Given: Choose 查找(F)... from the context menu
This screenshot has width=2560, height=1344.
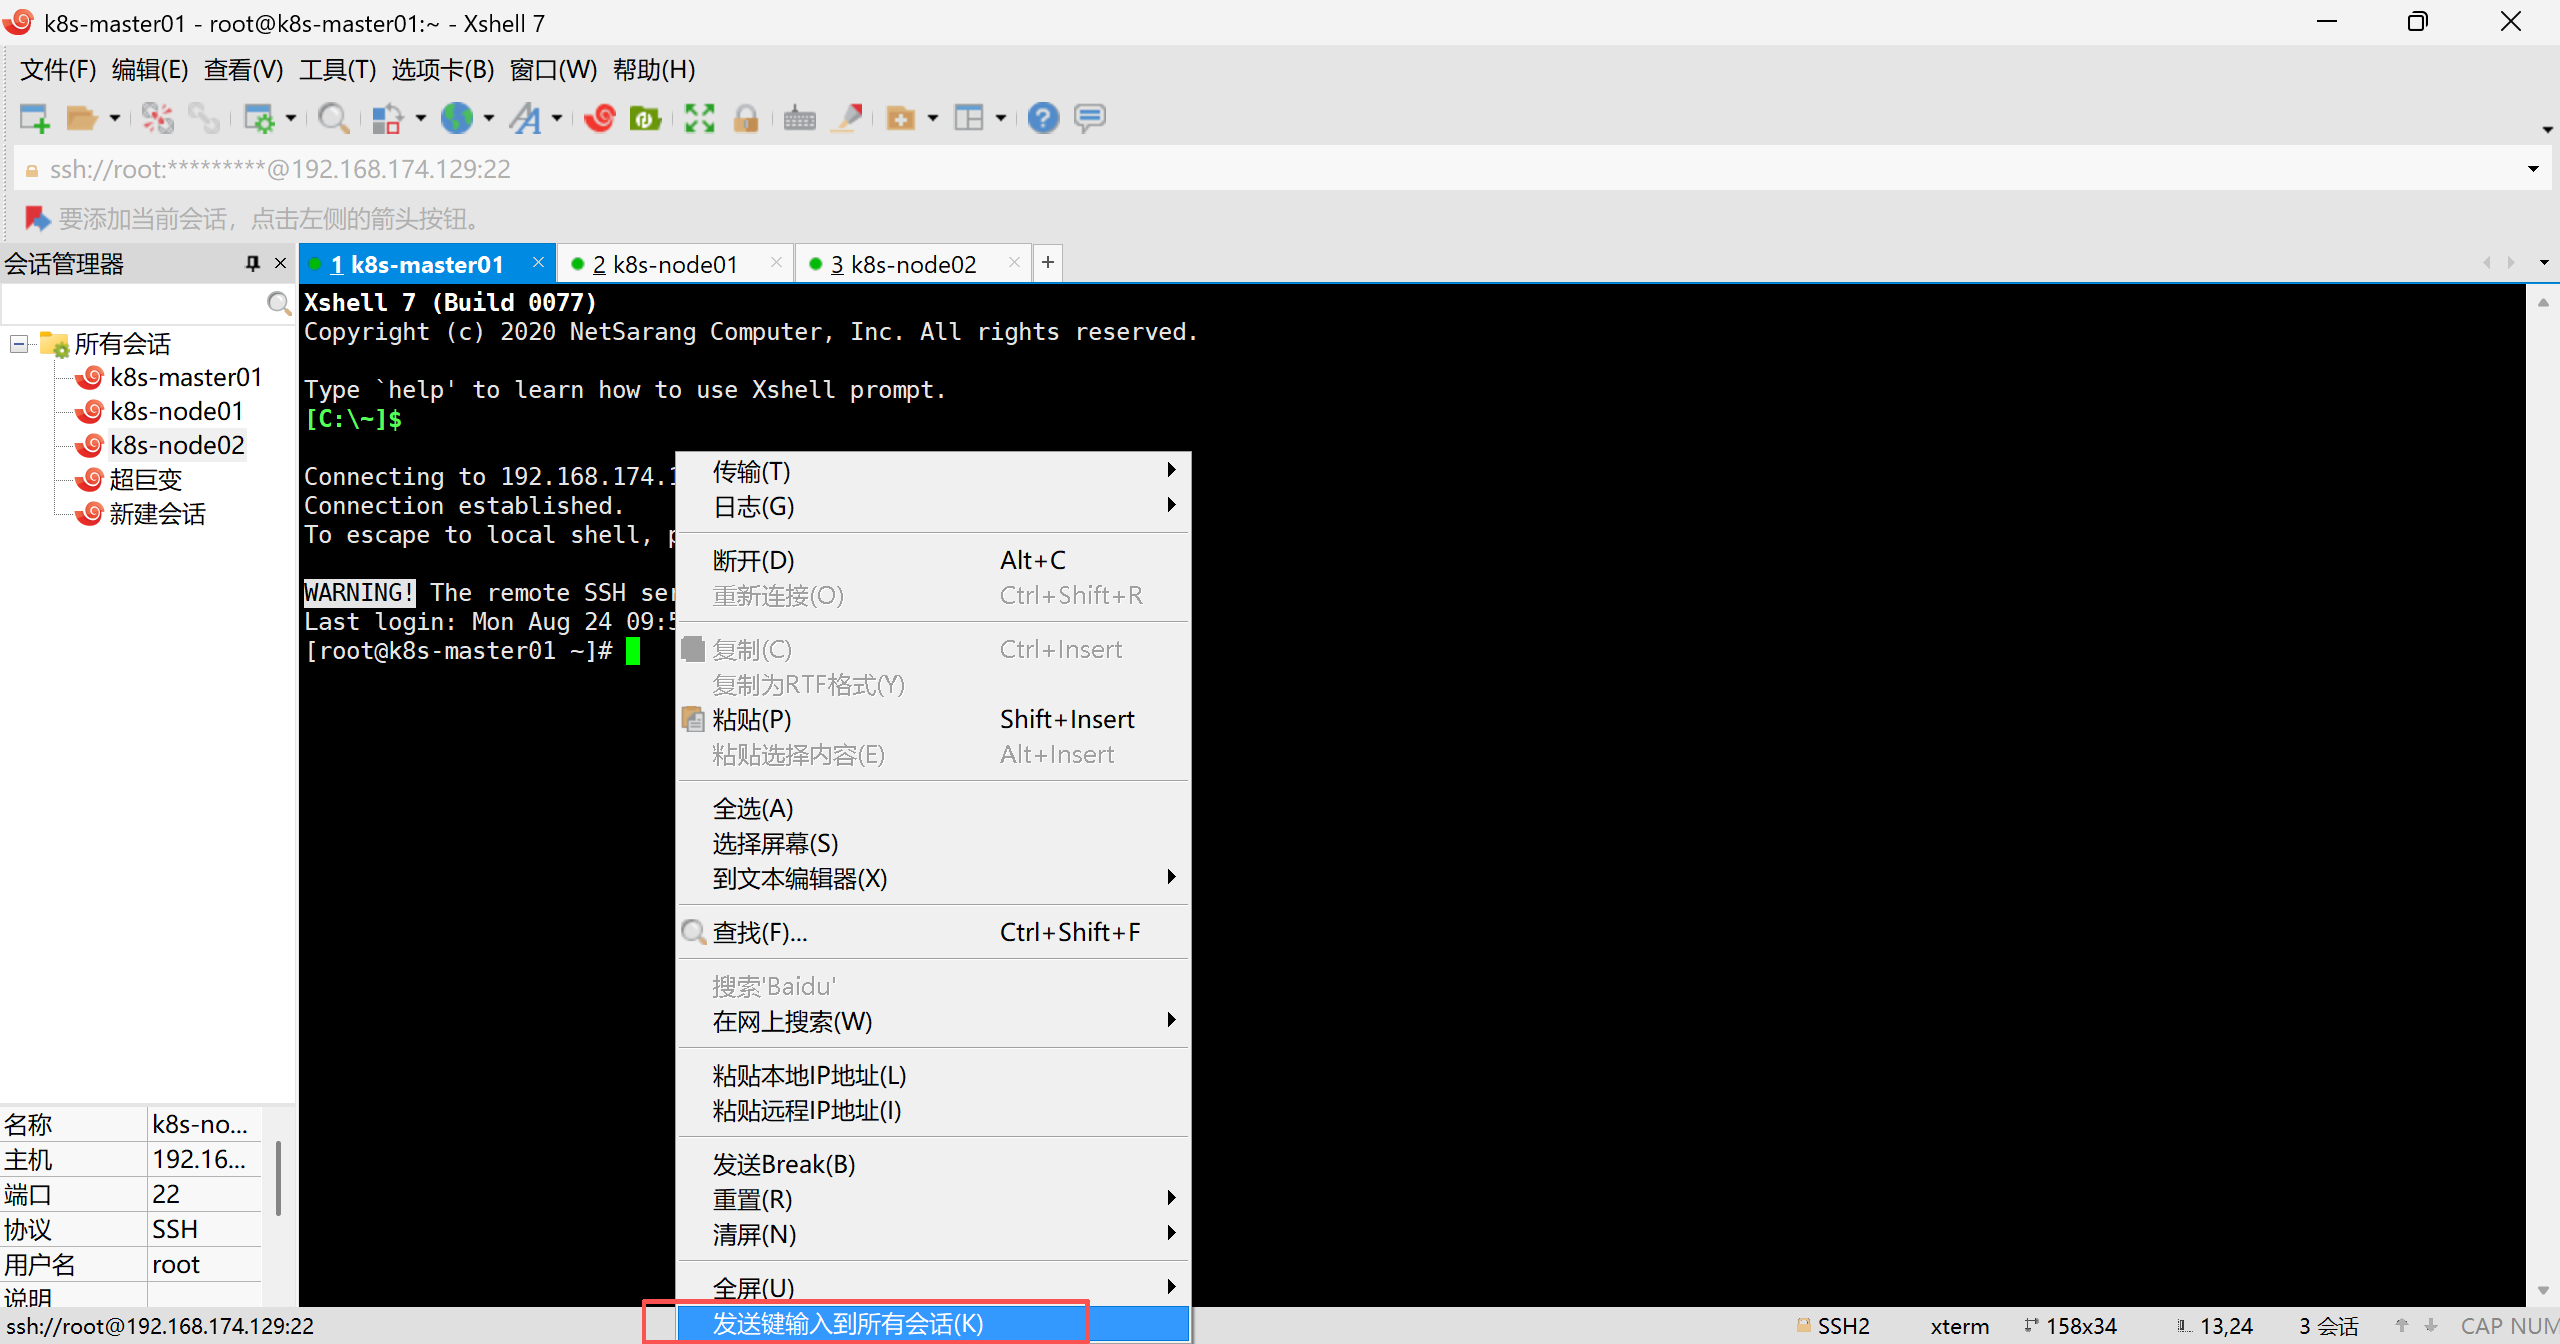Looking at the screenshot, I should [x=934, y=932].
